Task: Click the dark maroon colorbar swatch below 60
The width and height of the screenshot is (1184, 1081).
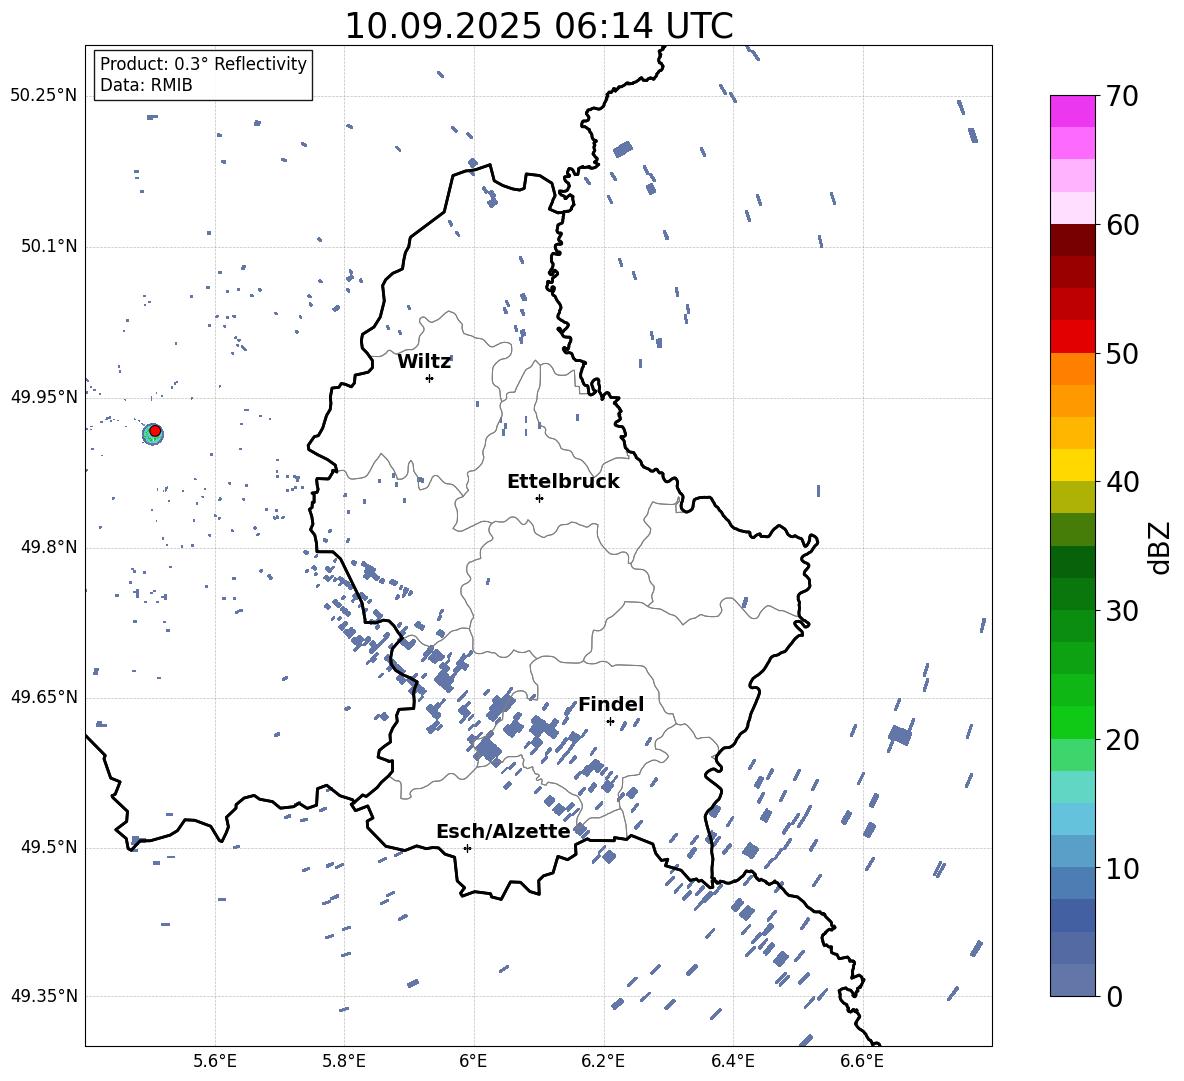Action: (x=1072, y=241)
